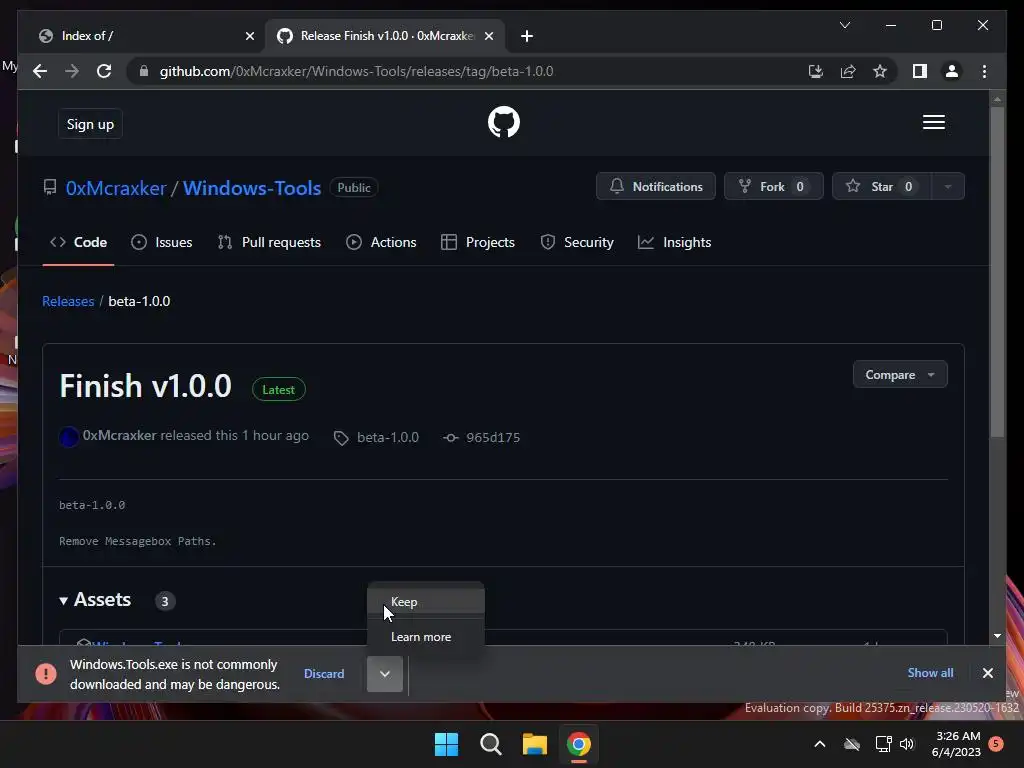Fork the Windows-Tools repository

pos(773,187)
